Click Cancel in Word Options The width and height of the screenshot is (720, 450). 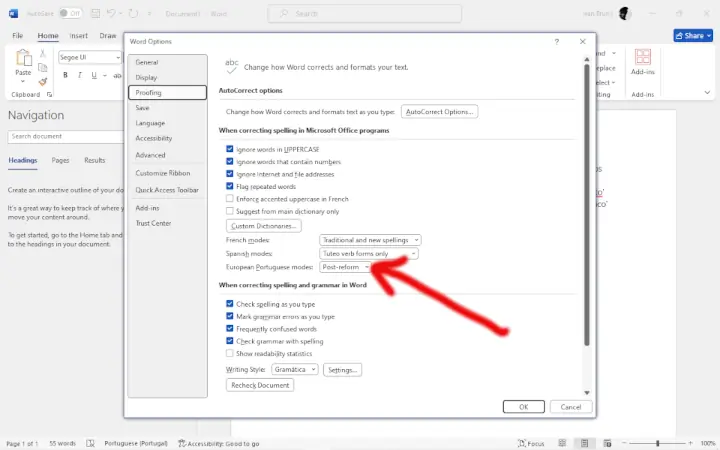point(571,407)
